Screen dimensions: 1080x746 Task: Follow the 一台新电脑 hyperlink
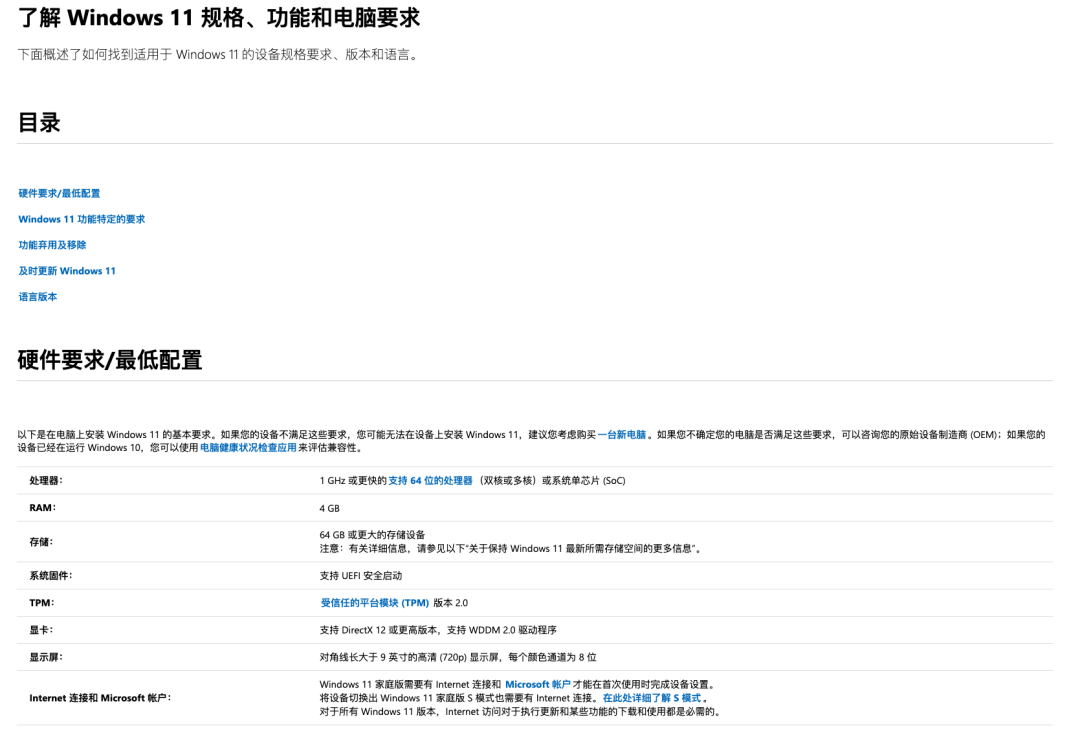pos(621,435)
